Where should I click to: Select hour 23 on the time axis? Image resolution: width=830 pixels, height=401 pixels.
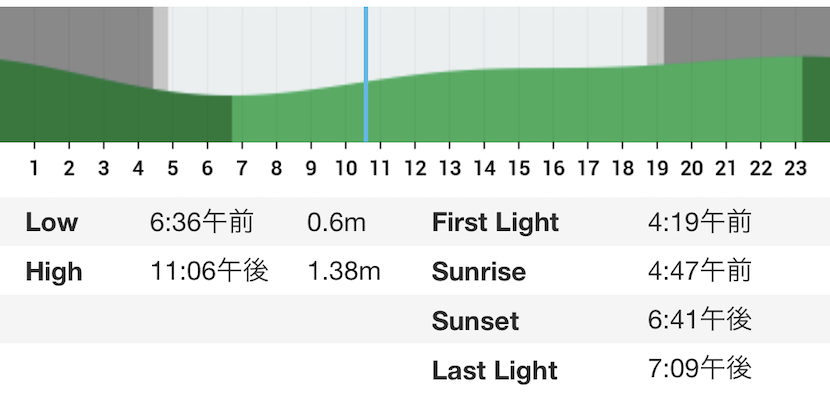795,168
